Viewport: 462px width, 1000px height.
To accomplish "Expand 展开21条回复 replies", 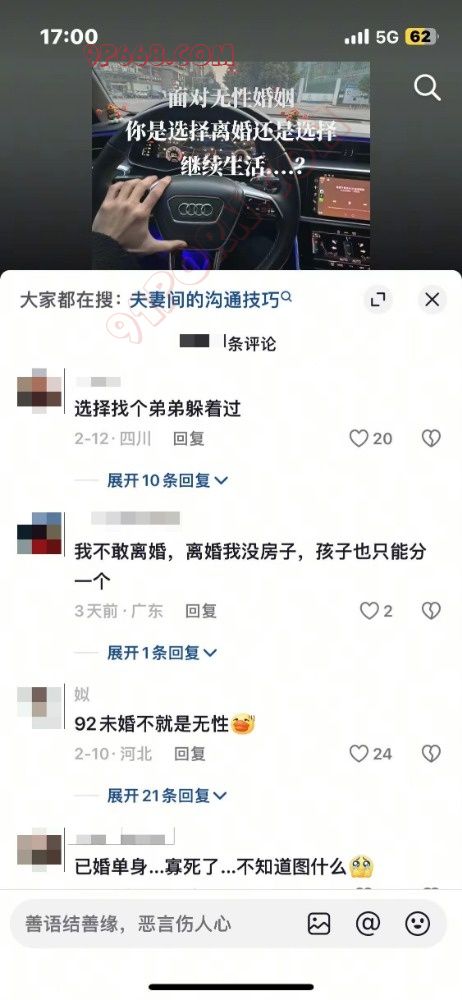I will point(167,795).
